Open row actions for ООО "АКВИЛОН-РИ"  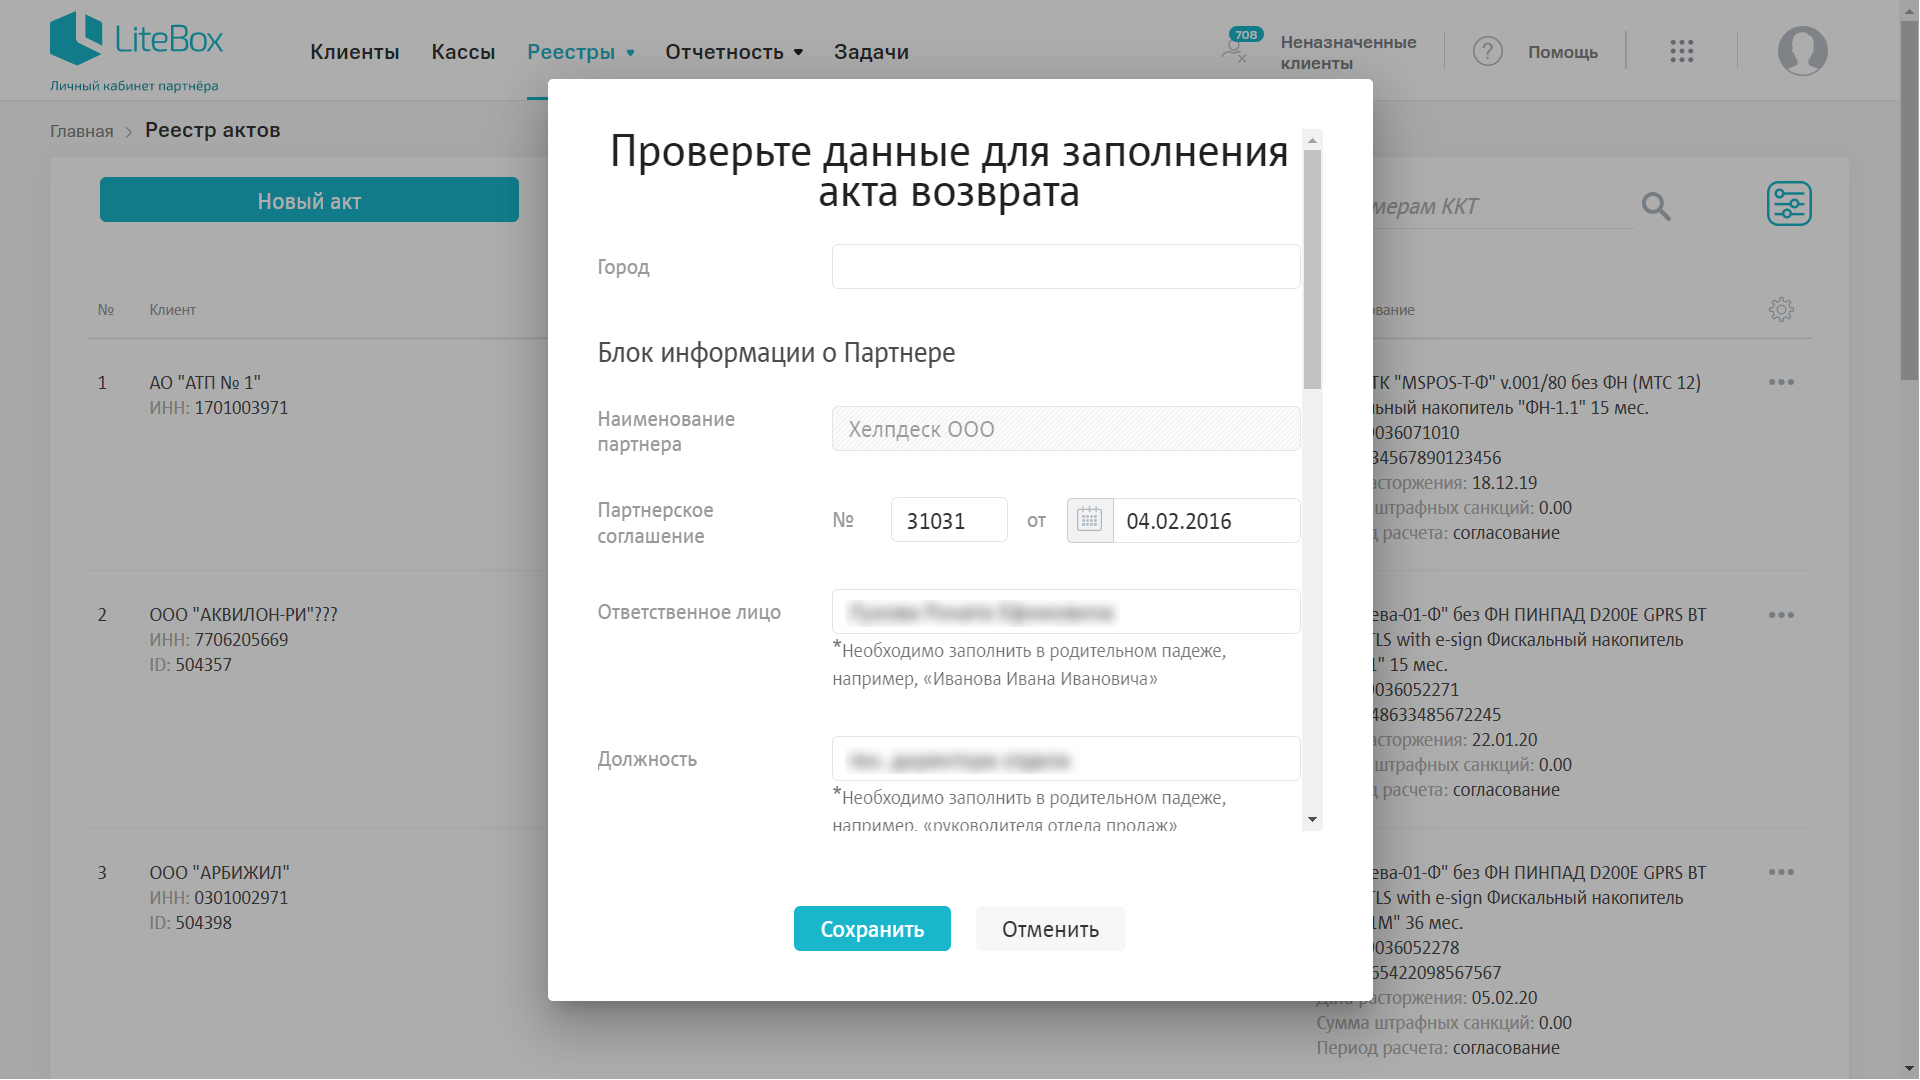[x=1781, y=614]
